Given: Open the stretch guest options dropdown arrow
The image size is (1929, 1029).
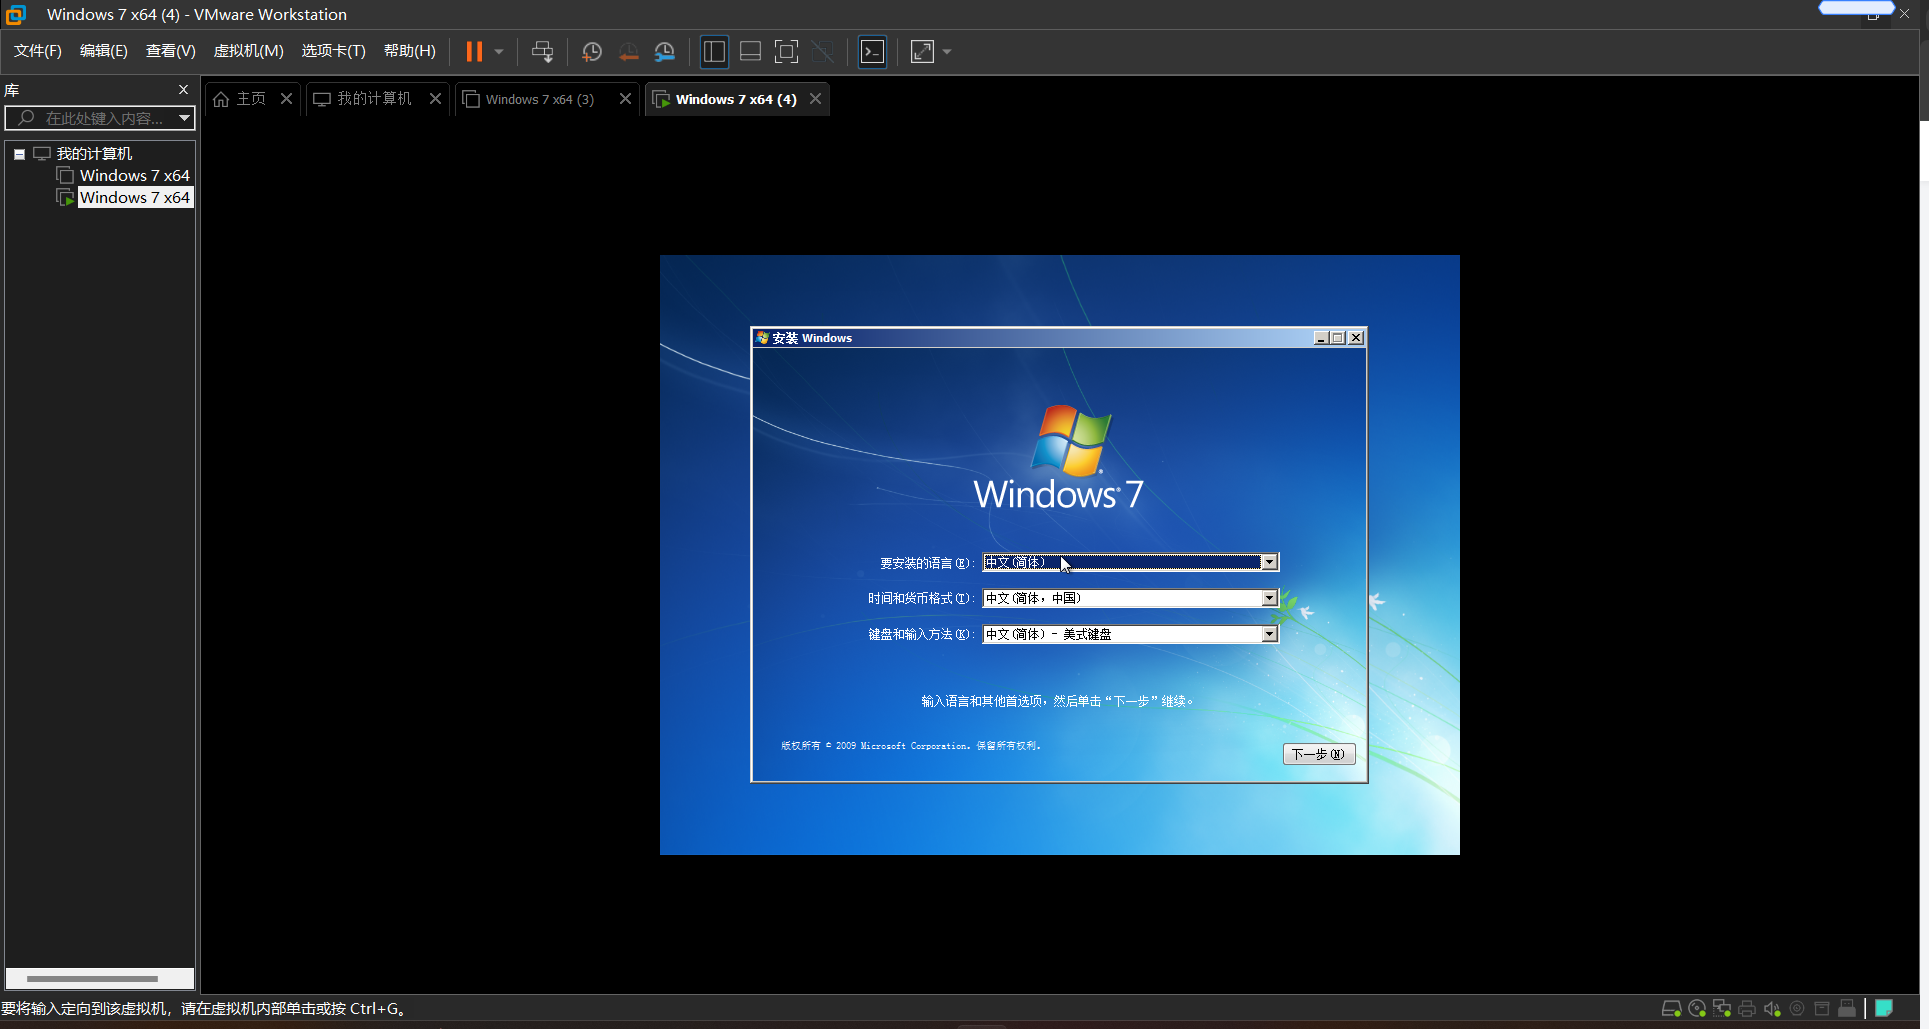Looking at the screenshot, I should 947,52.
